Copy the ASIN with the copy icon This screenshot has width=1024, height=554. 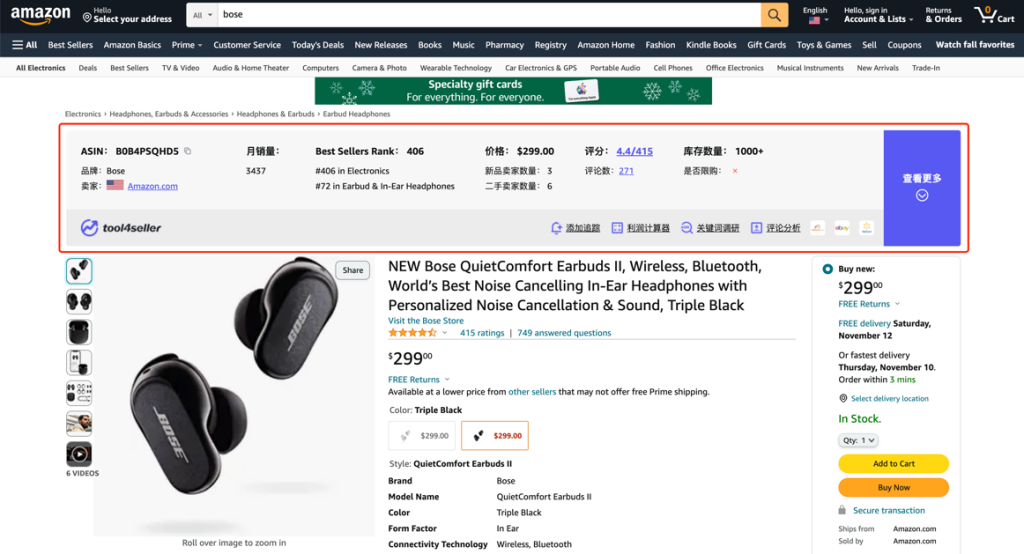(188, 152)
